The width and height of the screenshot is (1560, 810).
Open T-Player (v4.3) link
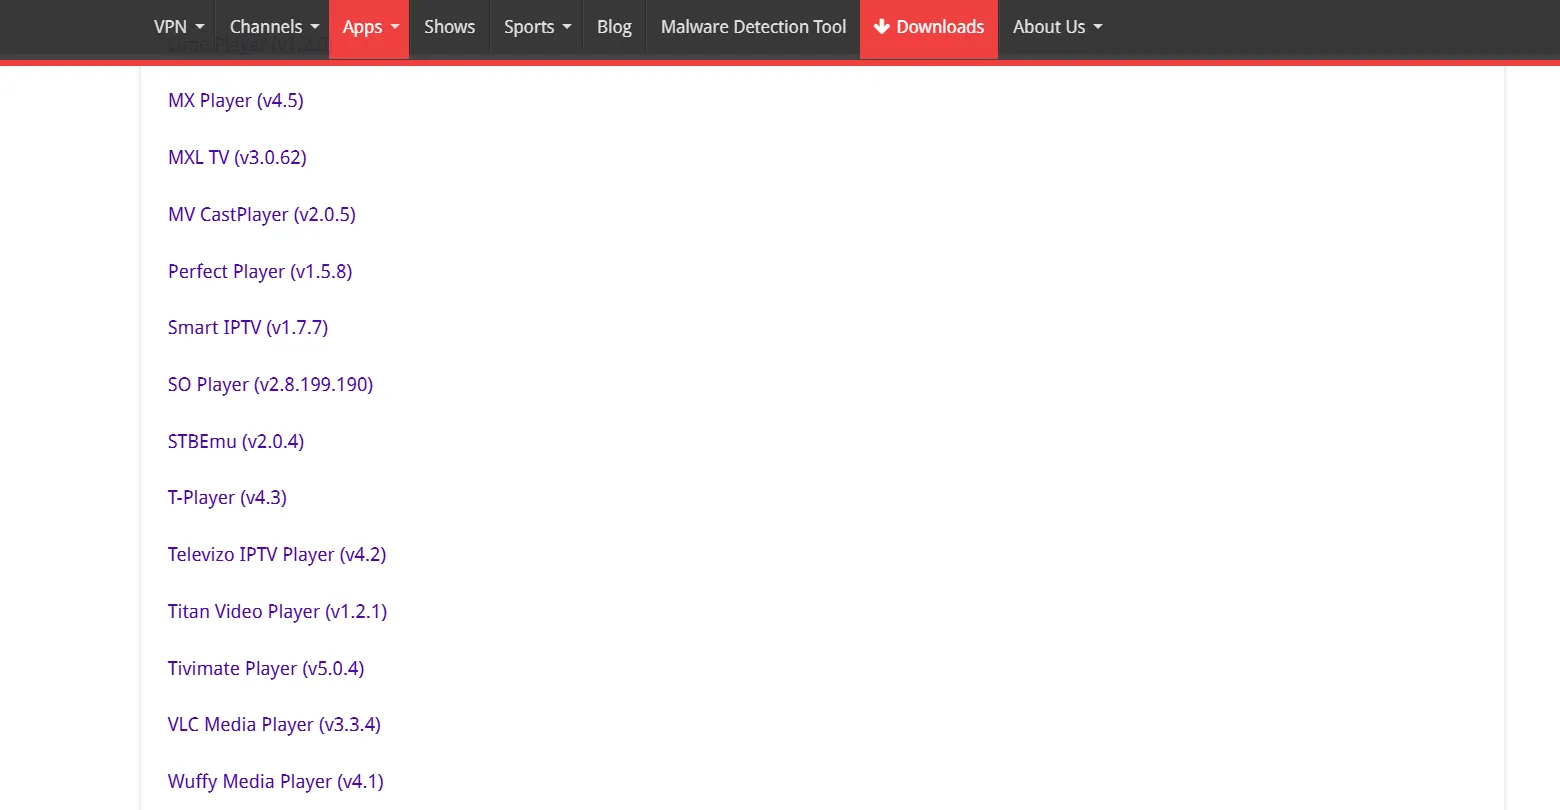[x=227, y=498]
